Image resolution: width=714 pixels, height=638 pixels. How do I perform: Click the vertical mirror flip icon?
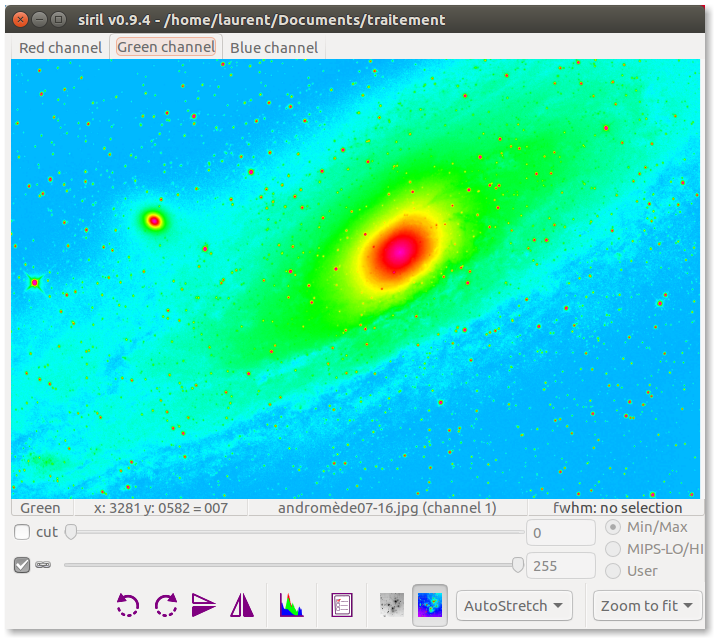(204, 605)
